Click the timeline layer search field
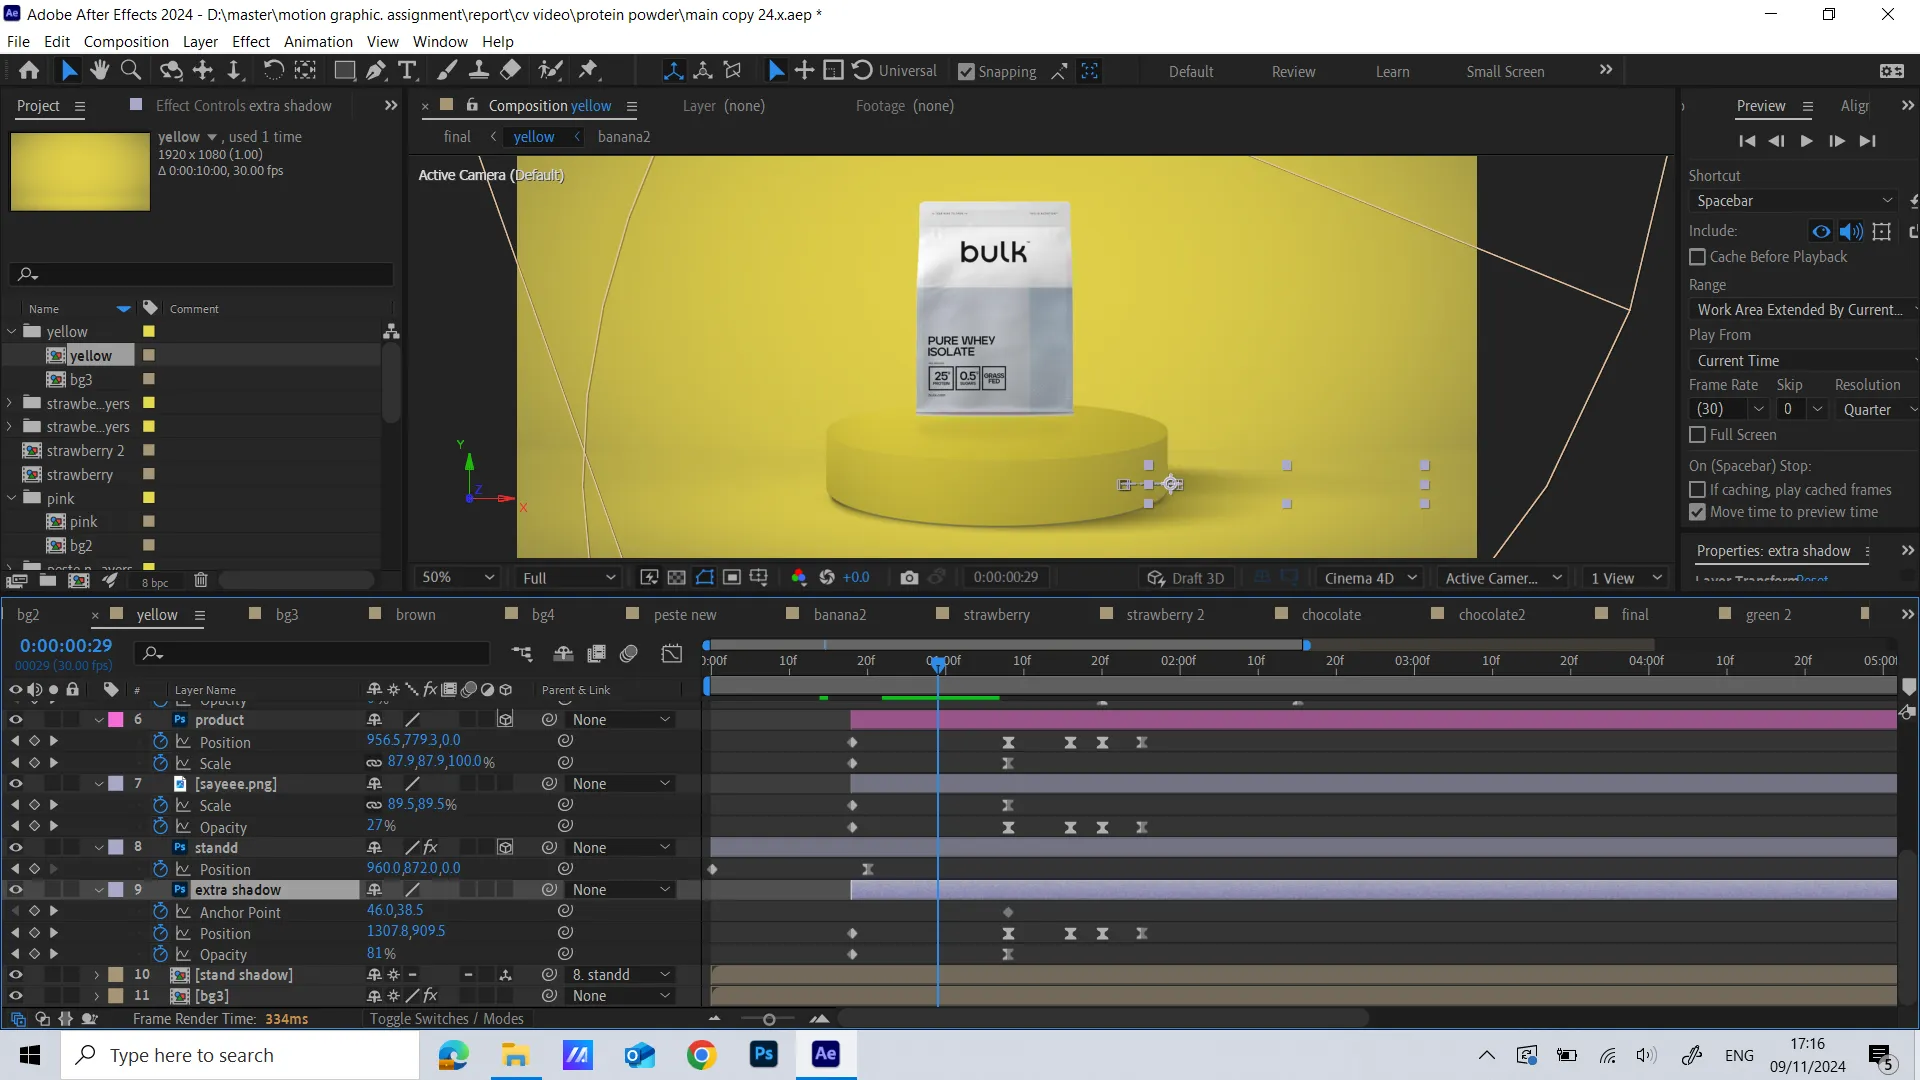This screenshot has width=1920, height=1080. coord(312,653)
